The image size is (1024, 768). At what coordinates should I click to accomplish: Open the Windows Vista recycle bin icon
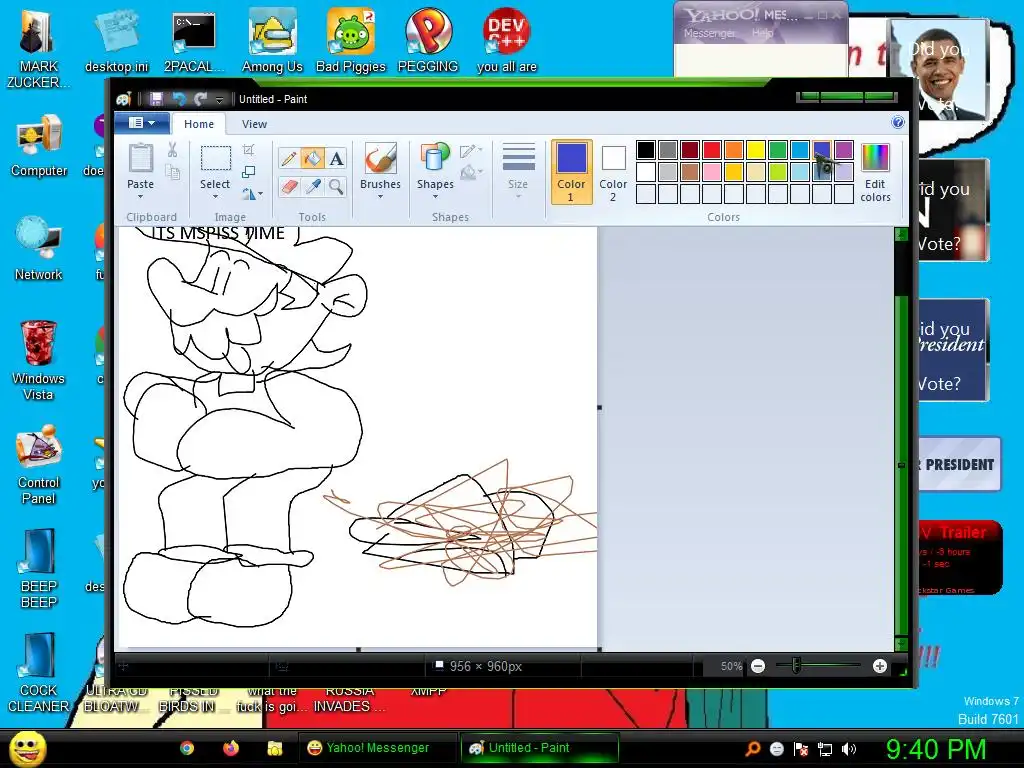click(39, 360)
